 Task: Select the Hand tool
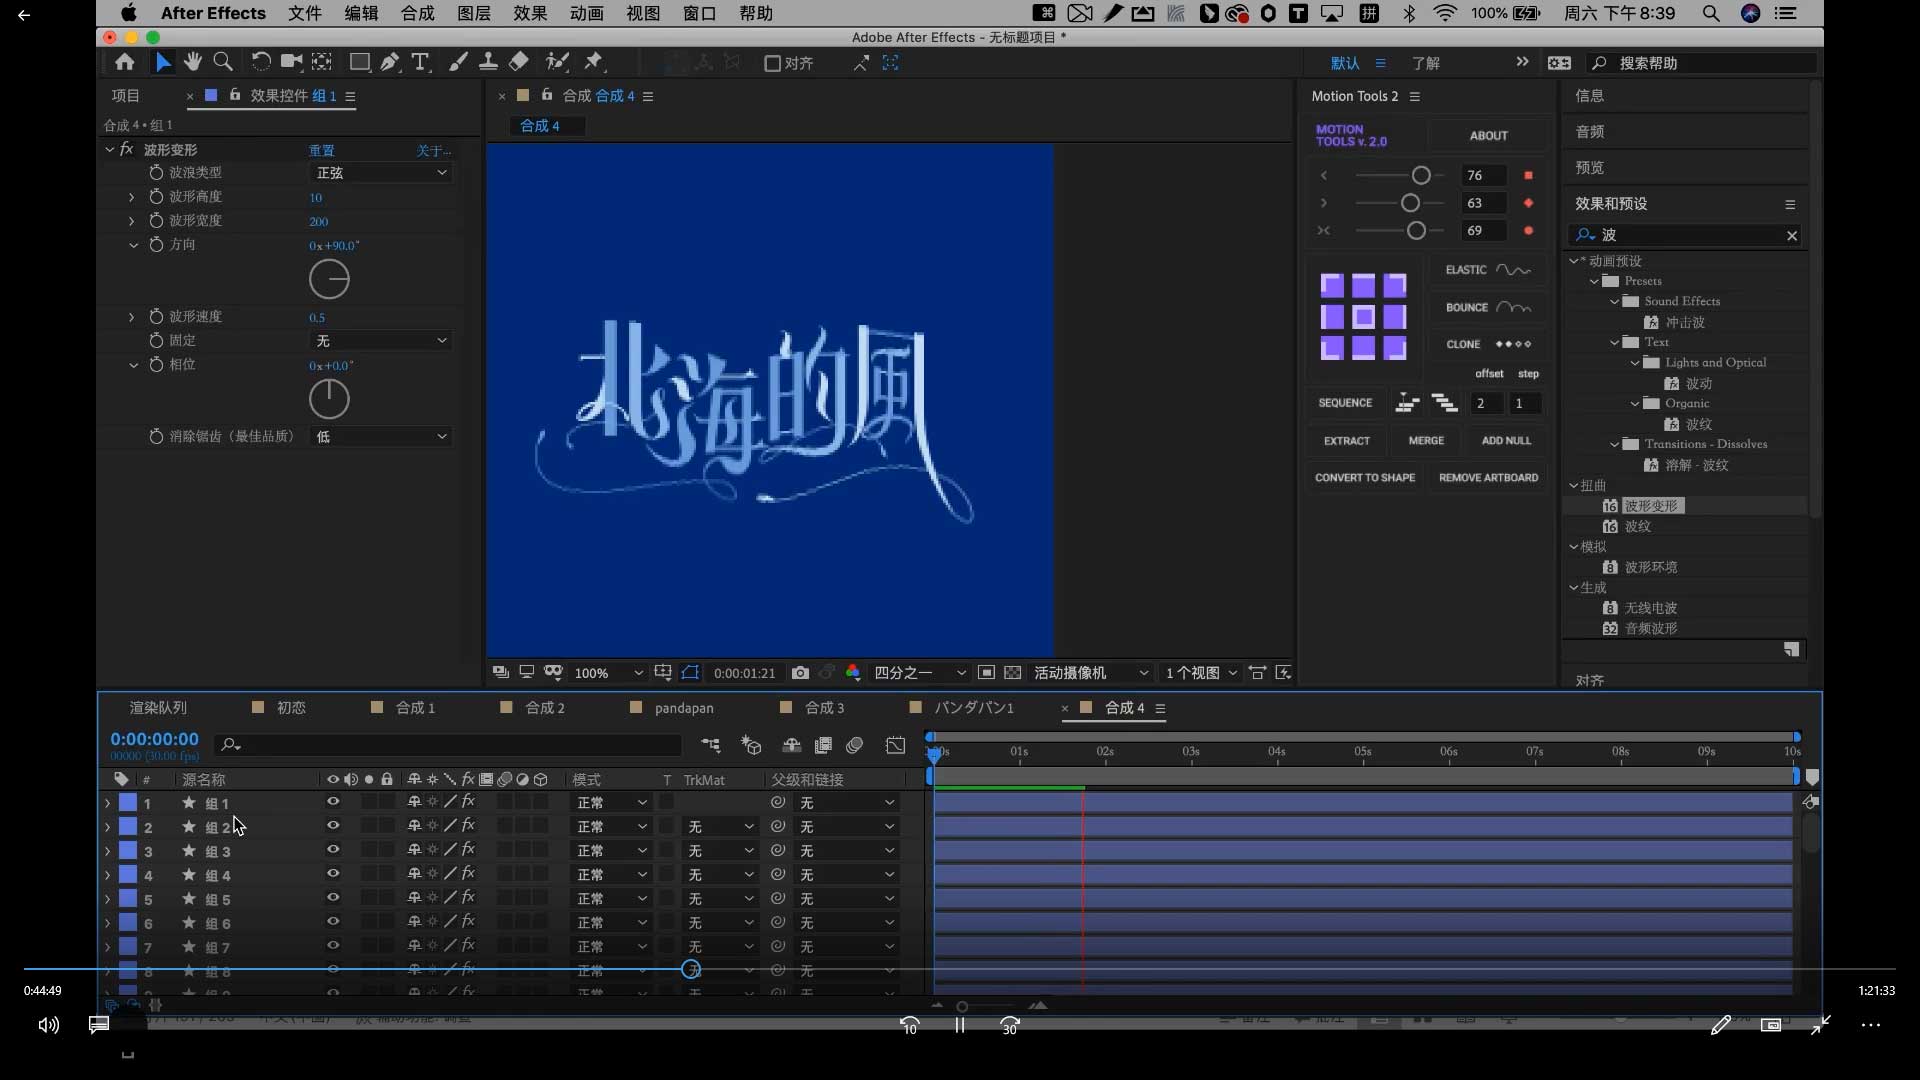pyautogui.click(x=192, y=62)
